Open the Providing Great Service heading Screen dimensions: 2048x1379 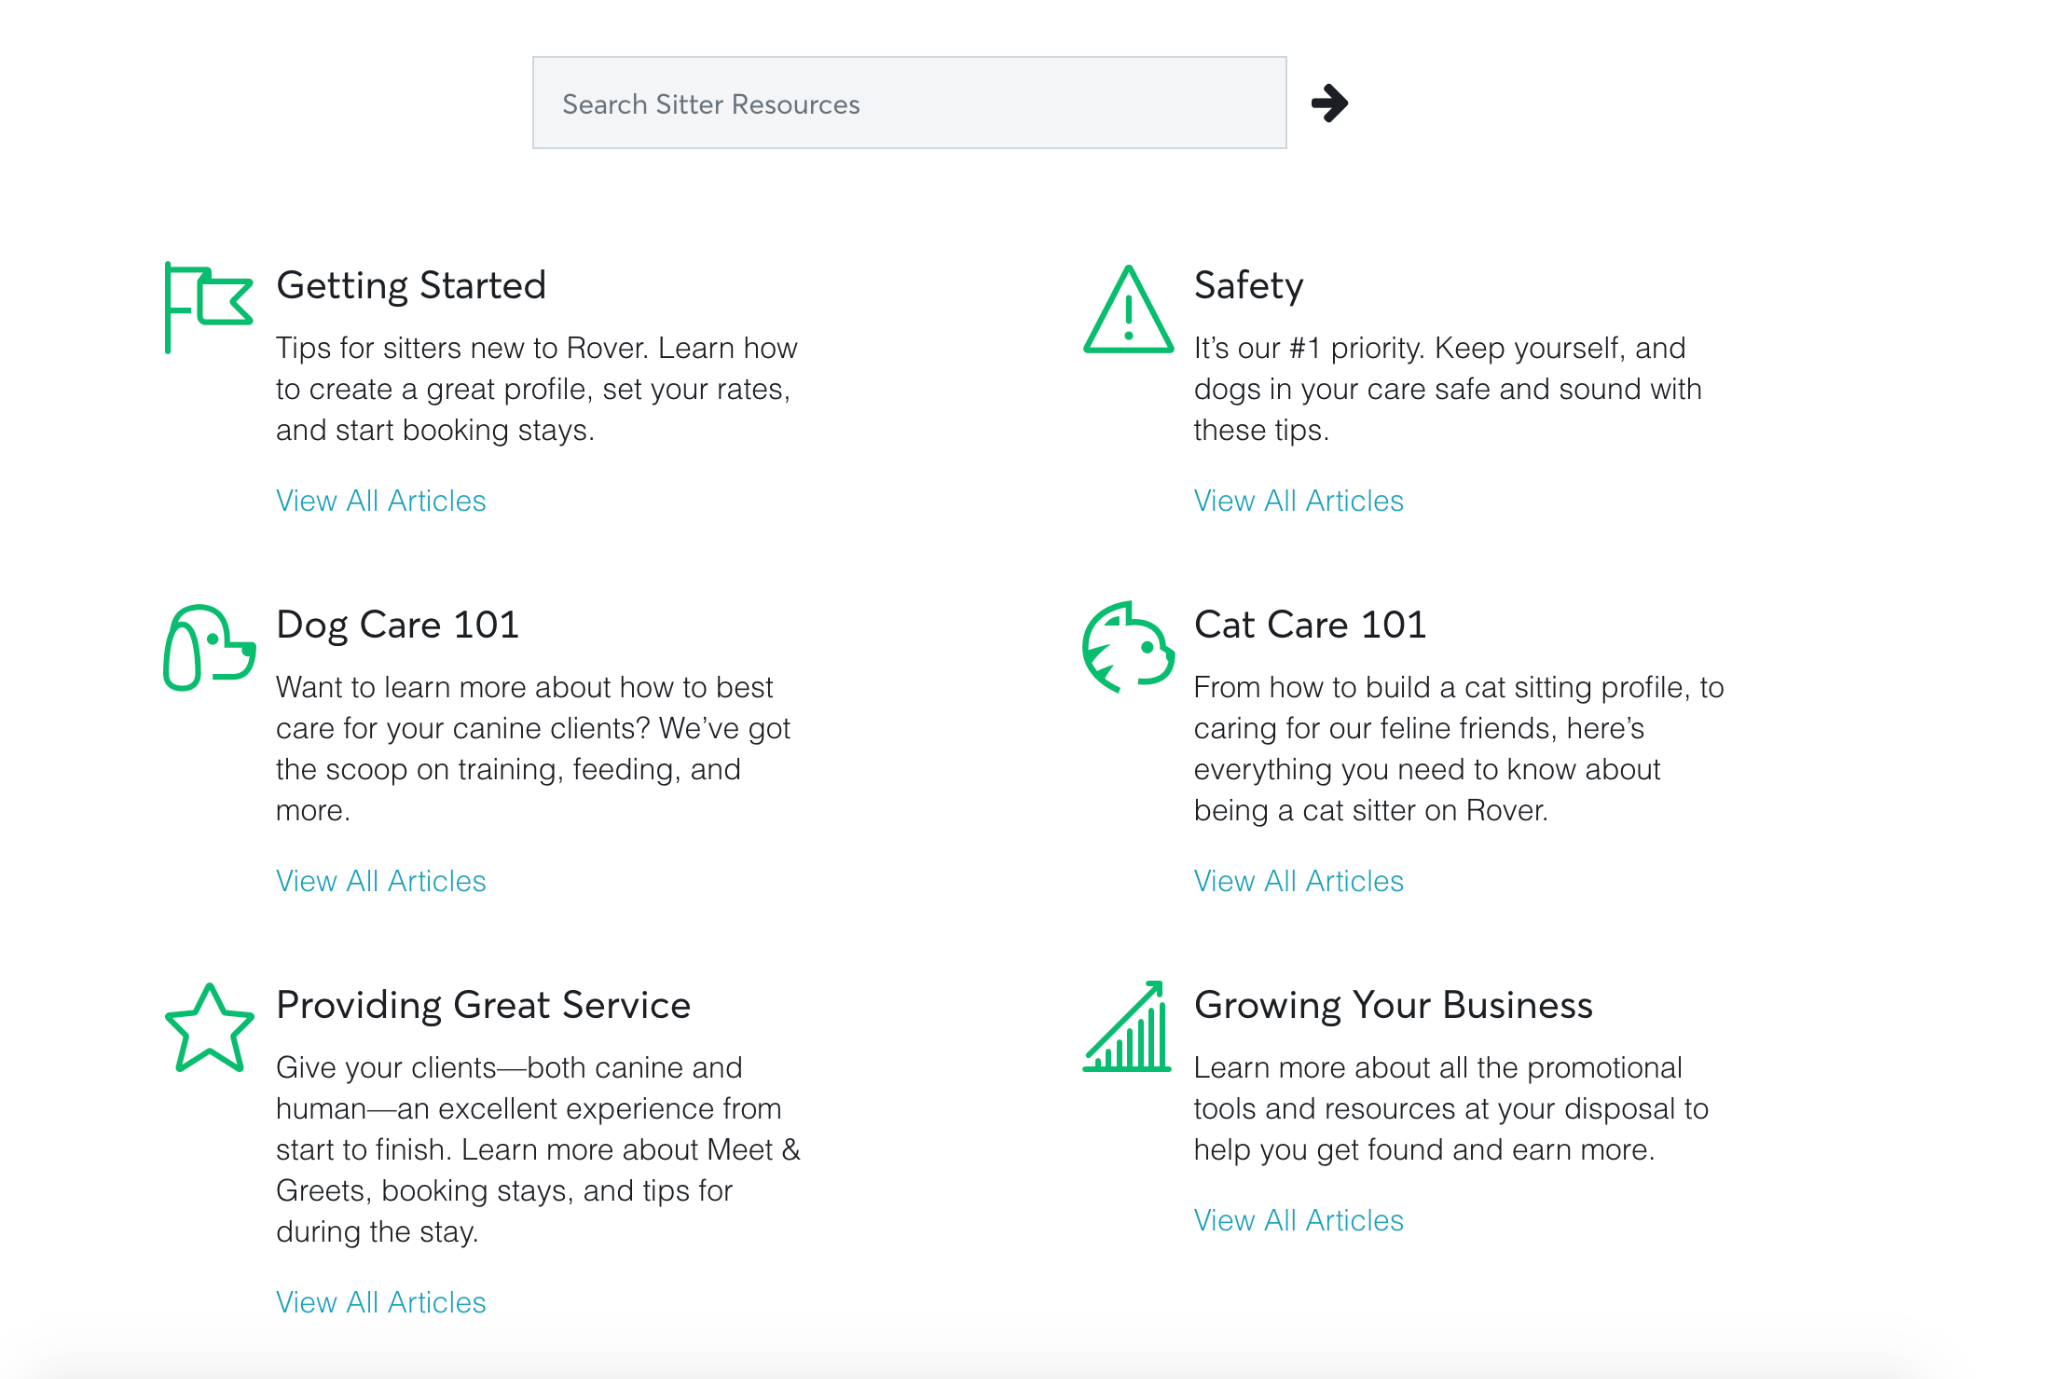point(483,1005)
